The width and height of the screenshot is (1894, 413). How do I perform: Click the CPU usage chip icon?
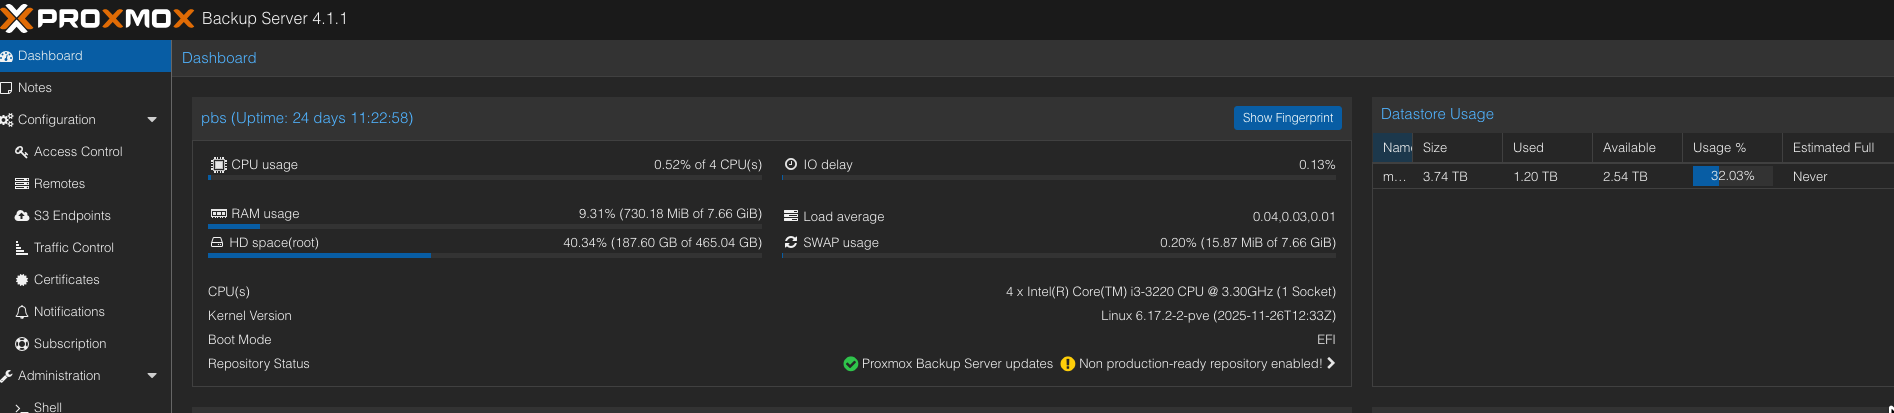(218, 165)
